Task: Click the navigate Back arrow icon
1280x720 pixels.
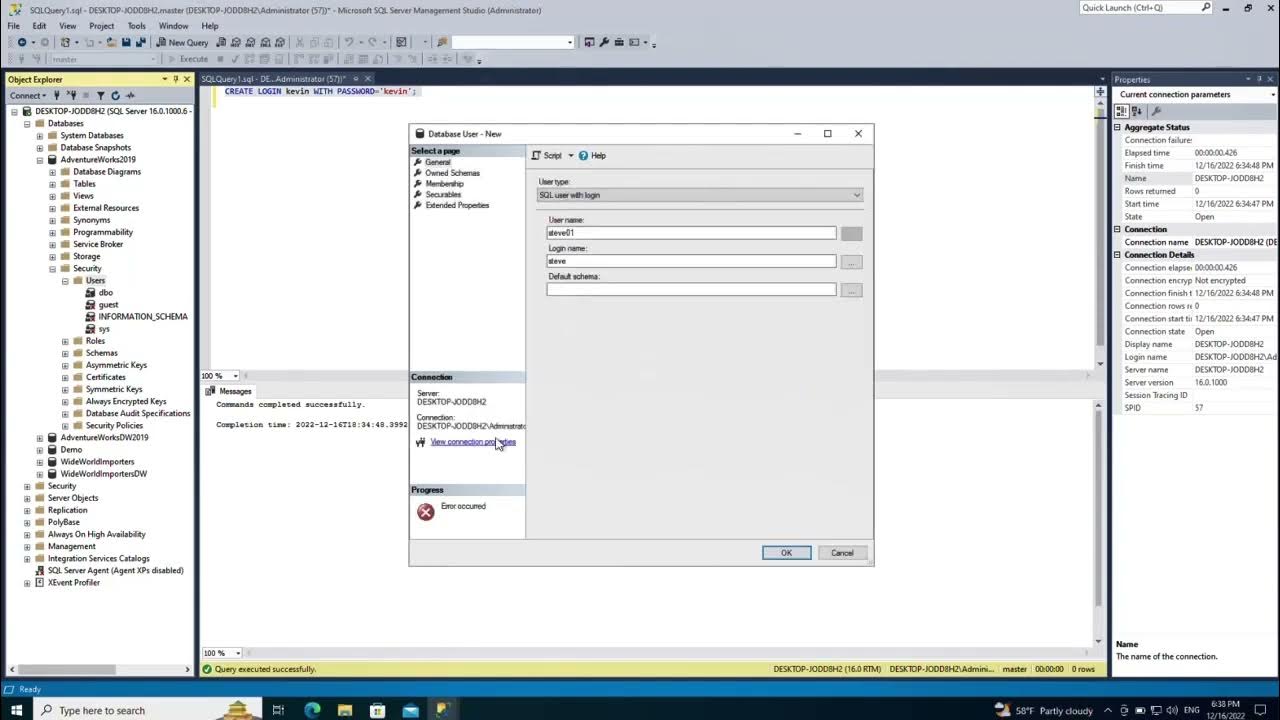Action: [x=22, y=43]
